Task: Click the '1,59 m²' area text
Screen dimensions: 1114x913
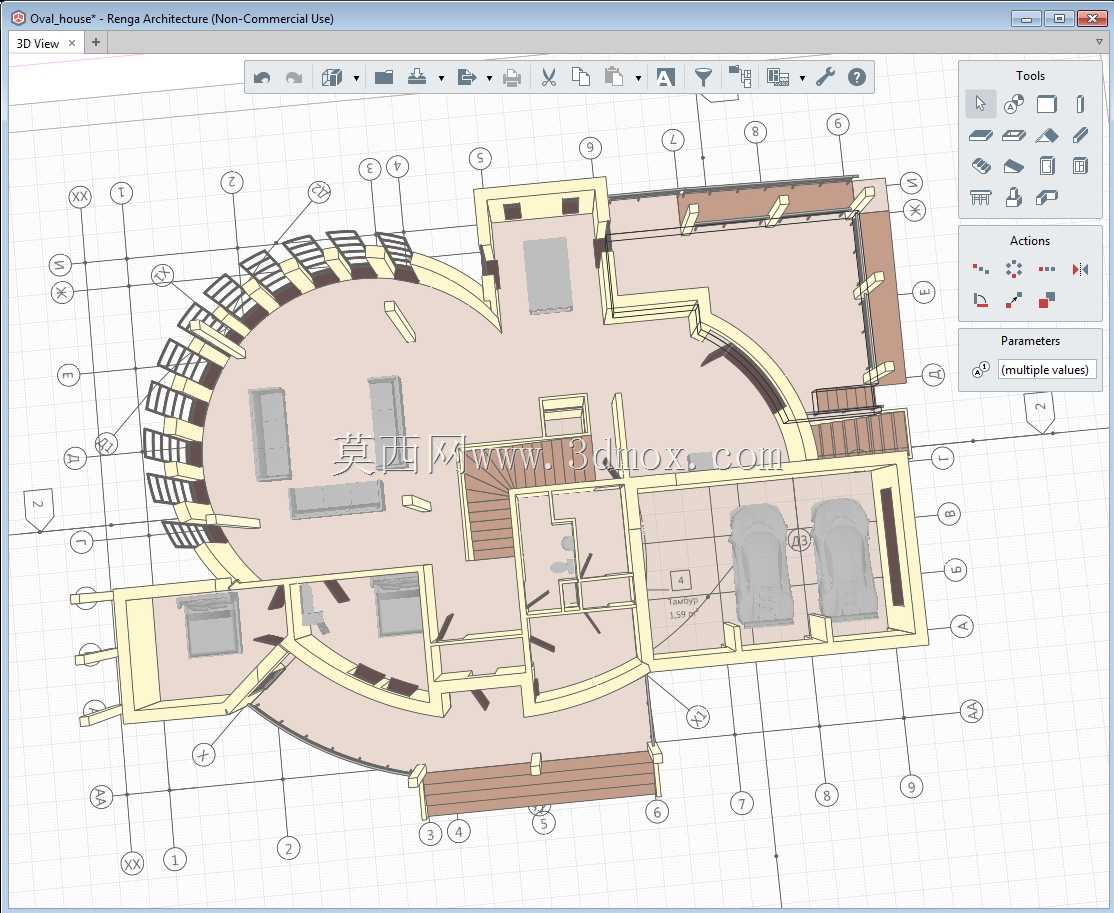Action: (683, 614)
